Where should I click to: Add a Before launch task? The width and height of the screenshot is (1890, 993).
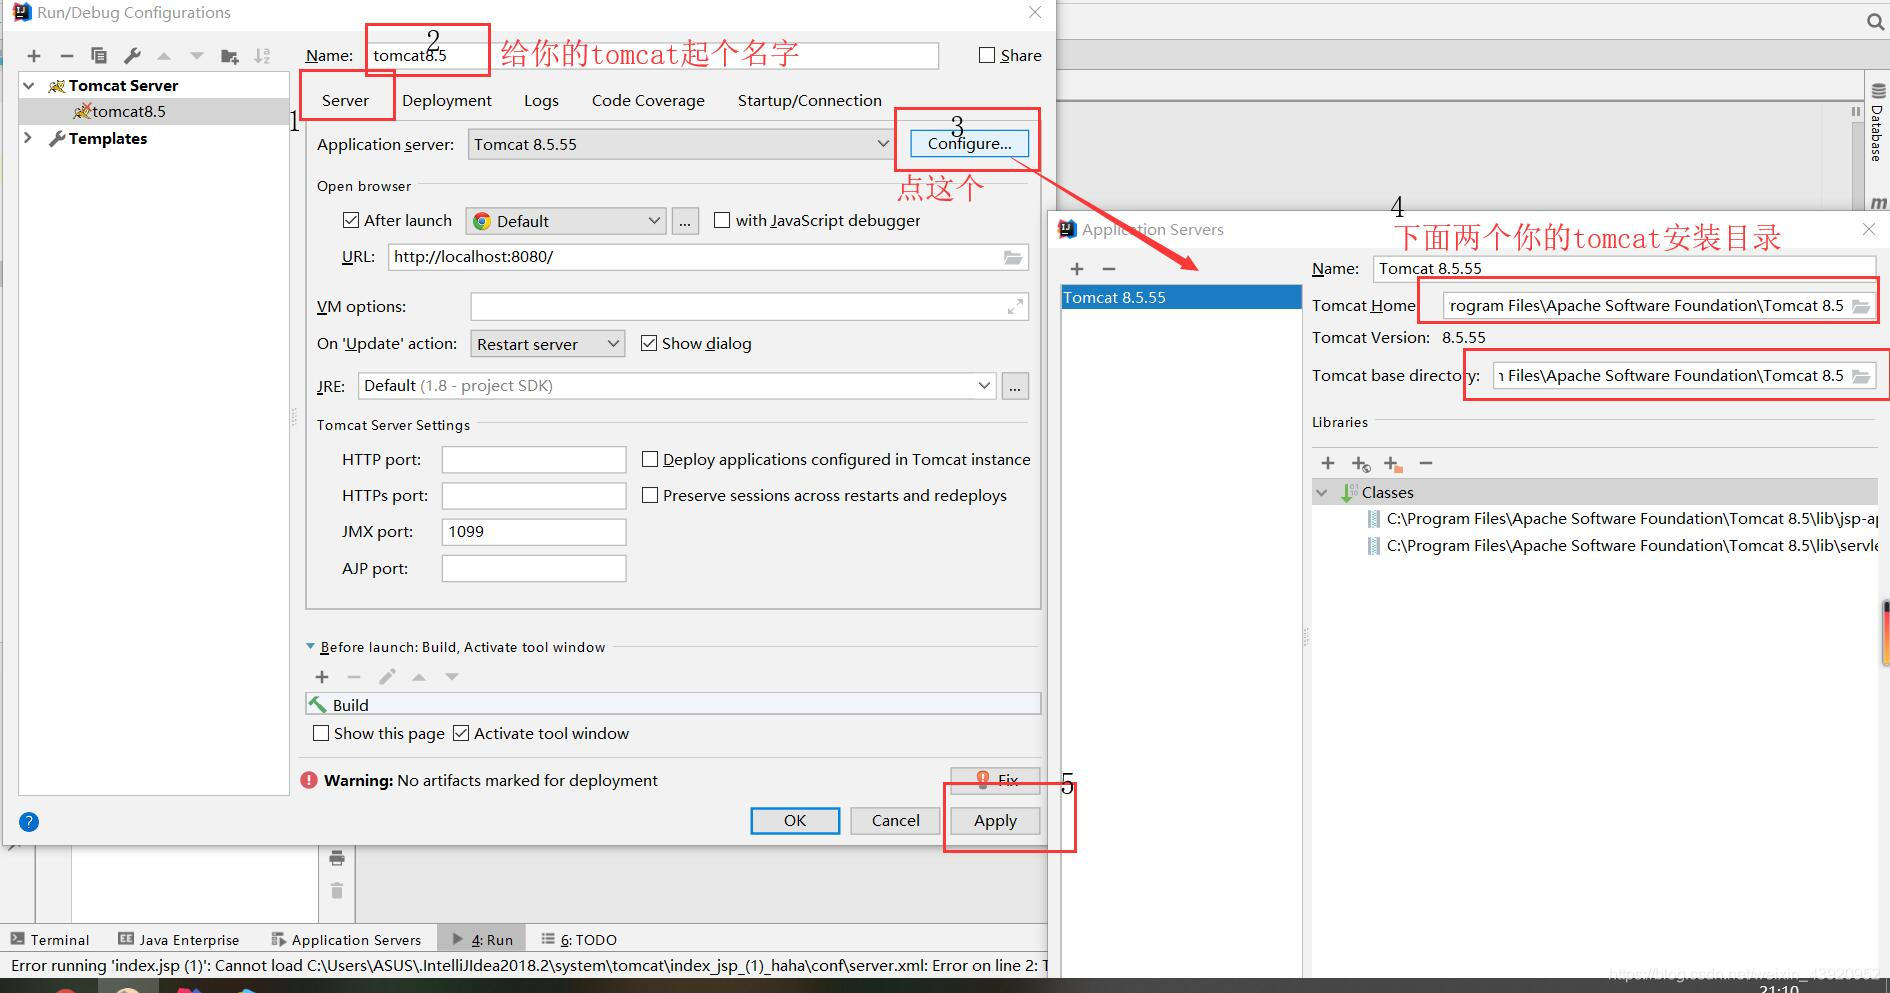point(322,677)
